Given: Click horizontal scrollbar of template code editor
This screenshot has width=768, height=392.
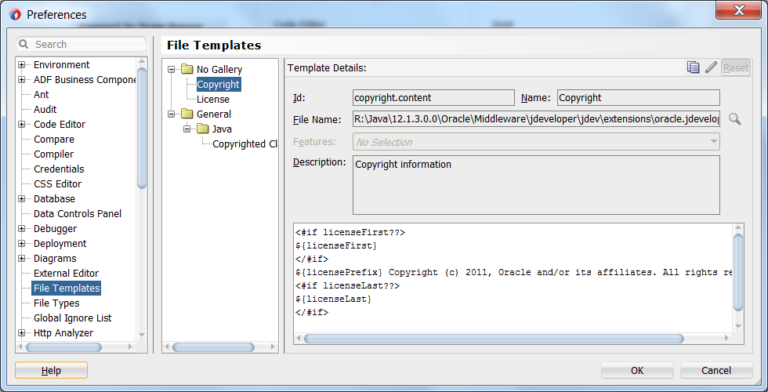Looking at the screenshot, I should coord(494,339).
